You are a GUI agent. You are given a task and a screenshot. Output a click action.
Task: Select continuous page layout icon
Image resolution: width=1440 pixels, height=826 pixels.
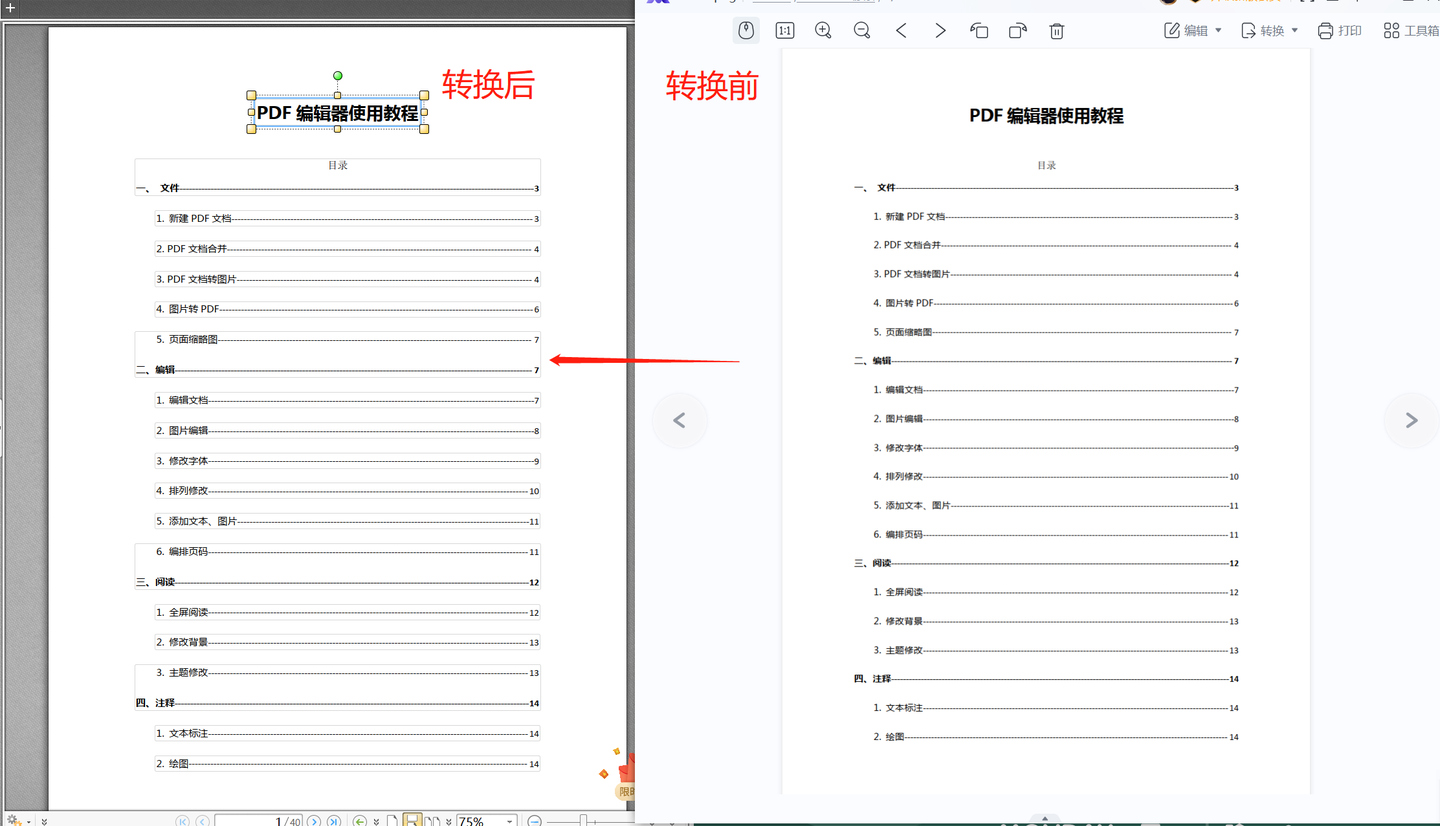pyautogui.click(x=412, y=821)
